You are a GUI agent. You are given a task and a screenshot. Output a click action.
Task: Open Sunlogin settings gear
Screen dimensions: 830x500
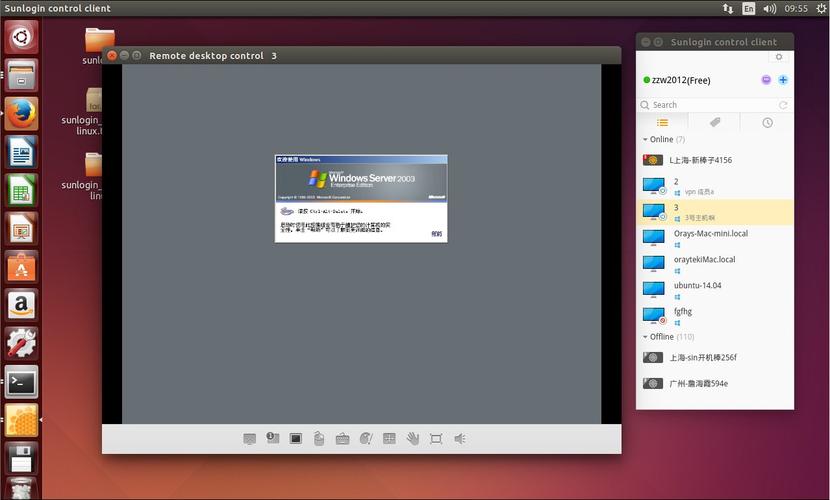(x=779, y=57)
